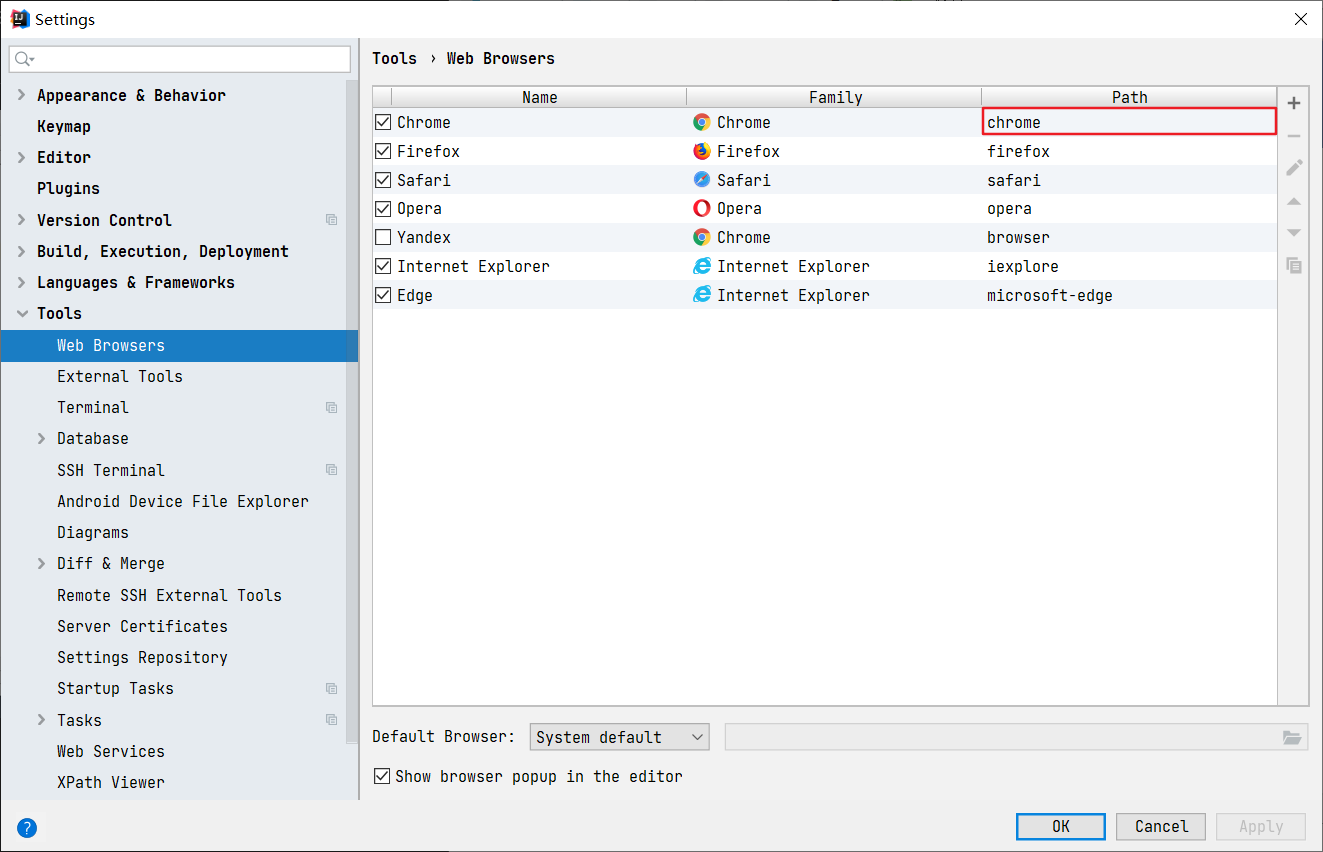Screen dimensions: 1323x852
Task: Expand the Database settings node
Action: (x=40, y=438)
